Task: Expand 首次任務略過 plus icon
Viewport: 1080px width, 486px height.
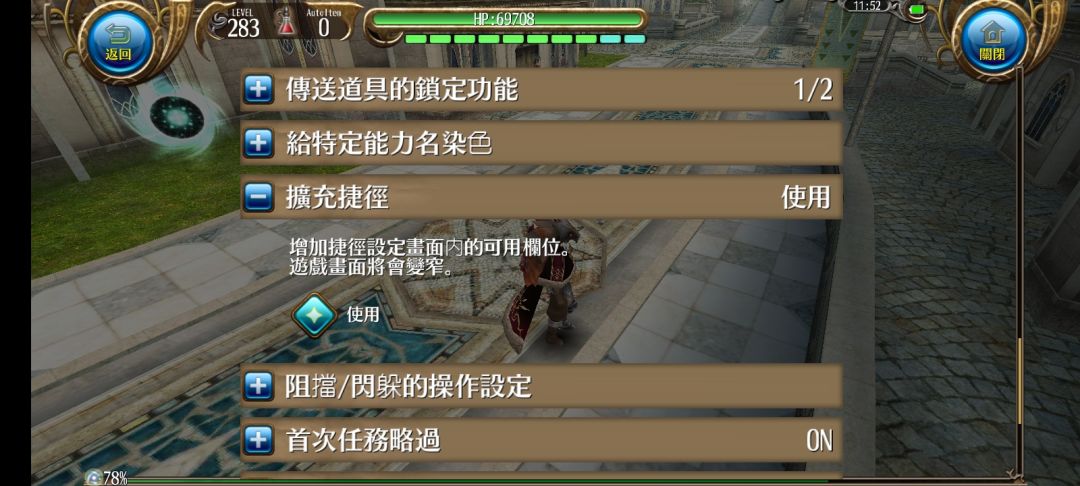Action: click(258, 440)
